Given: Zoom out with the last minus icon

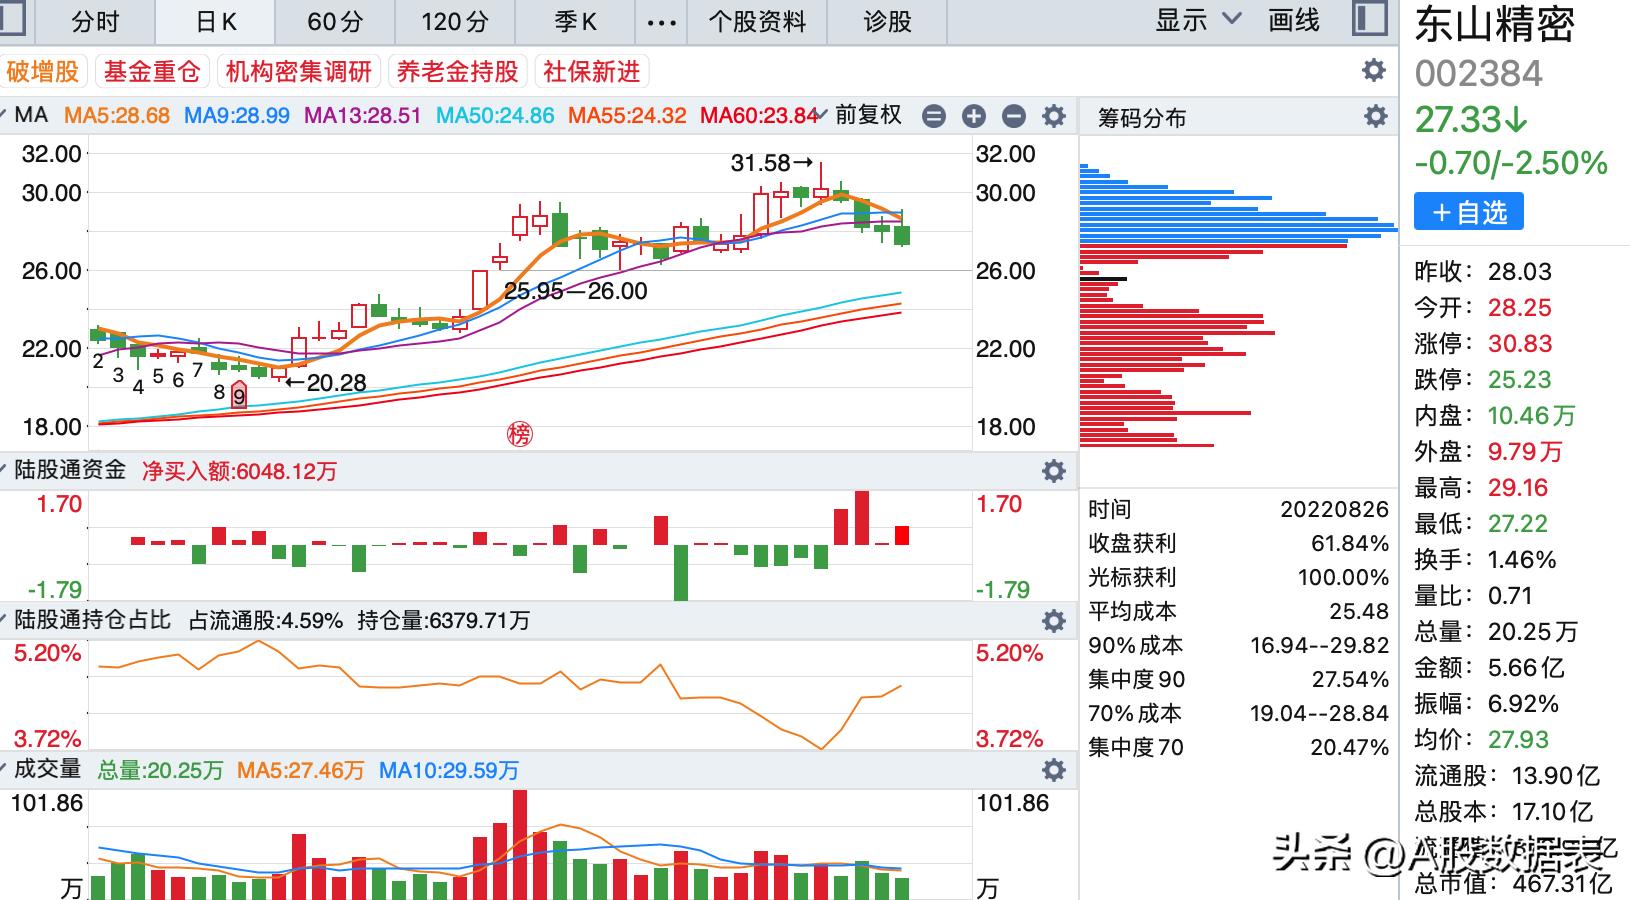Looking at the screenshot, I should click(x=1014, y=117).
